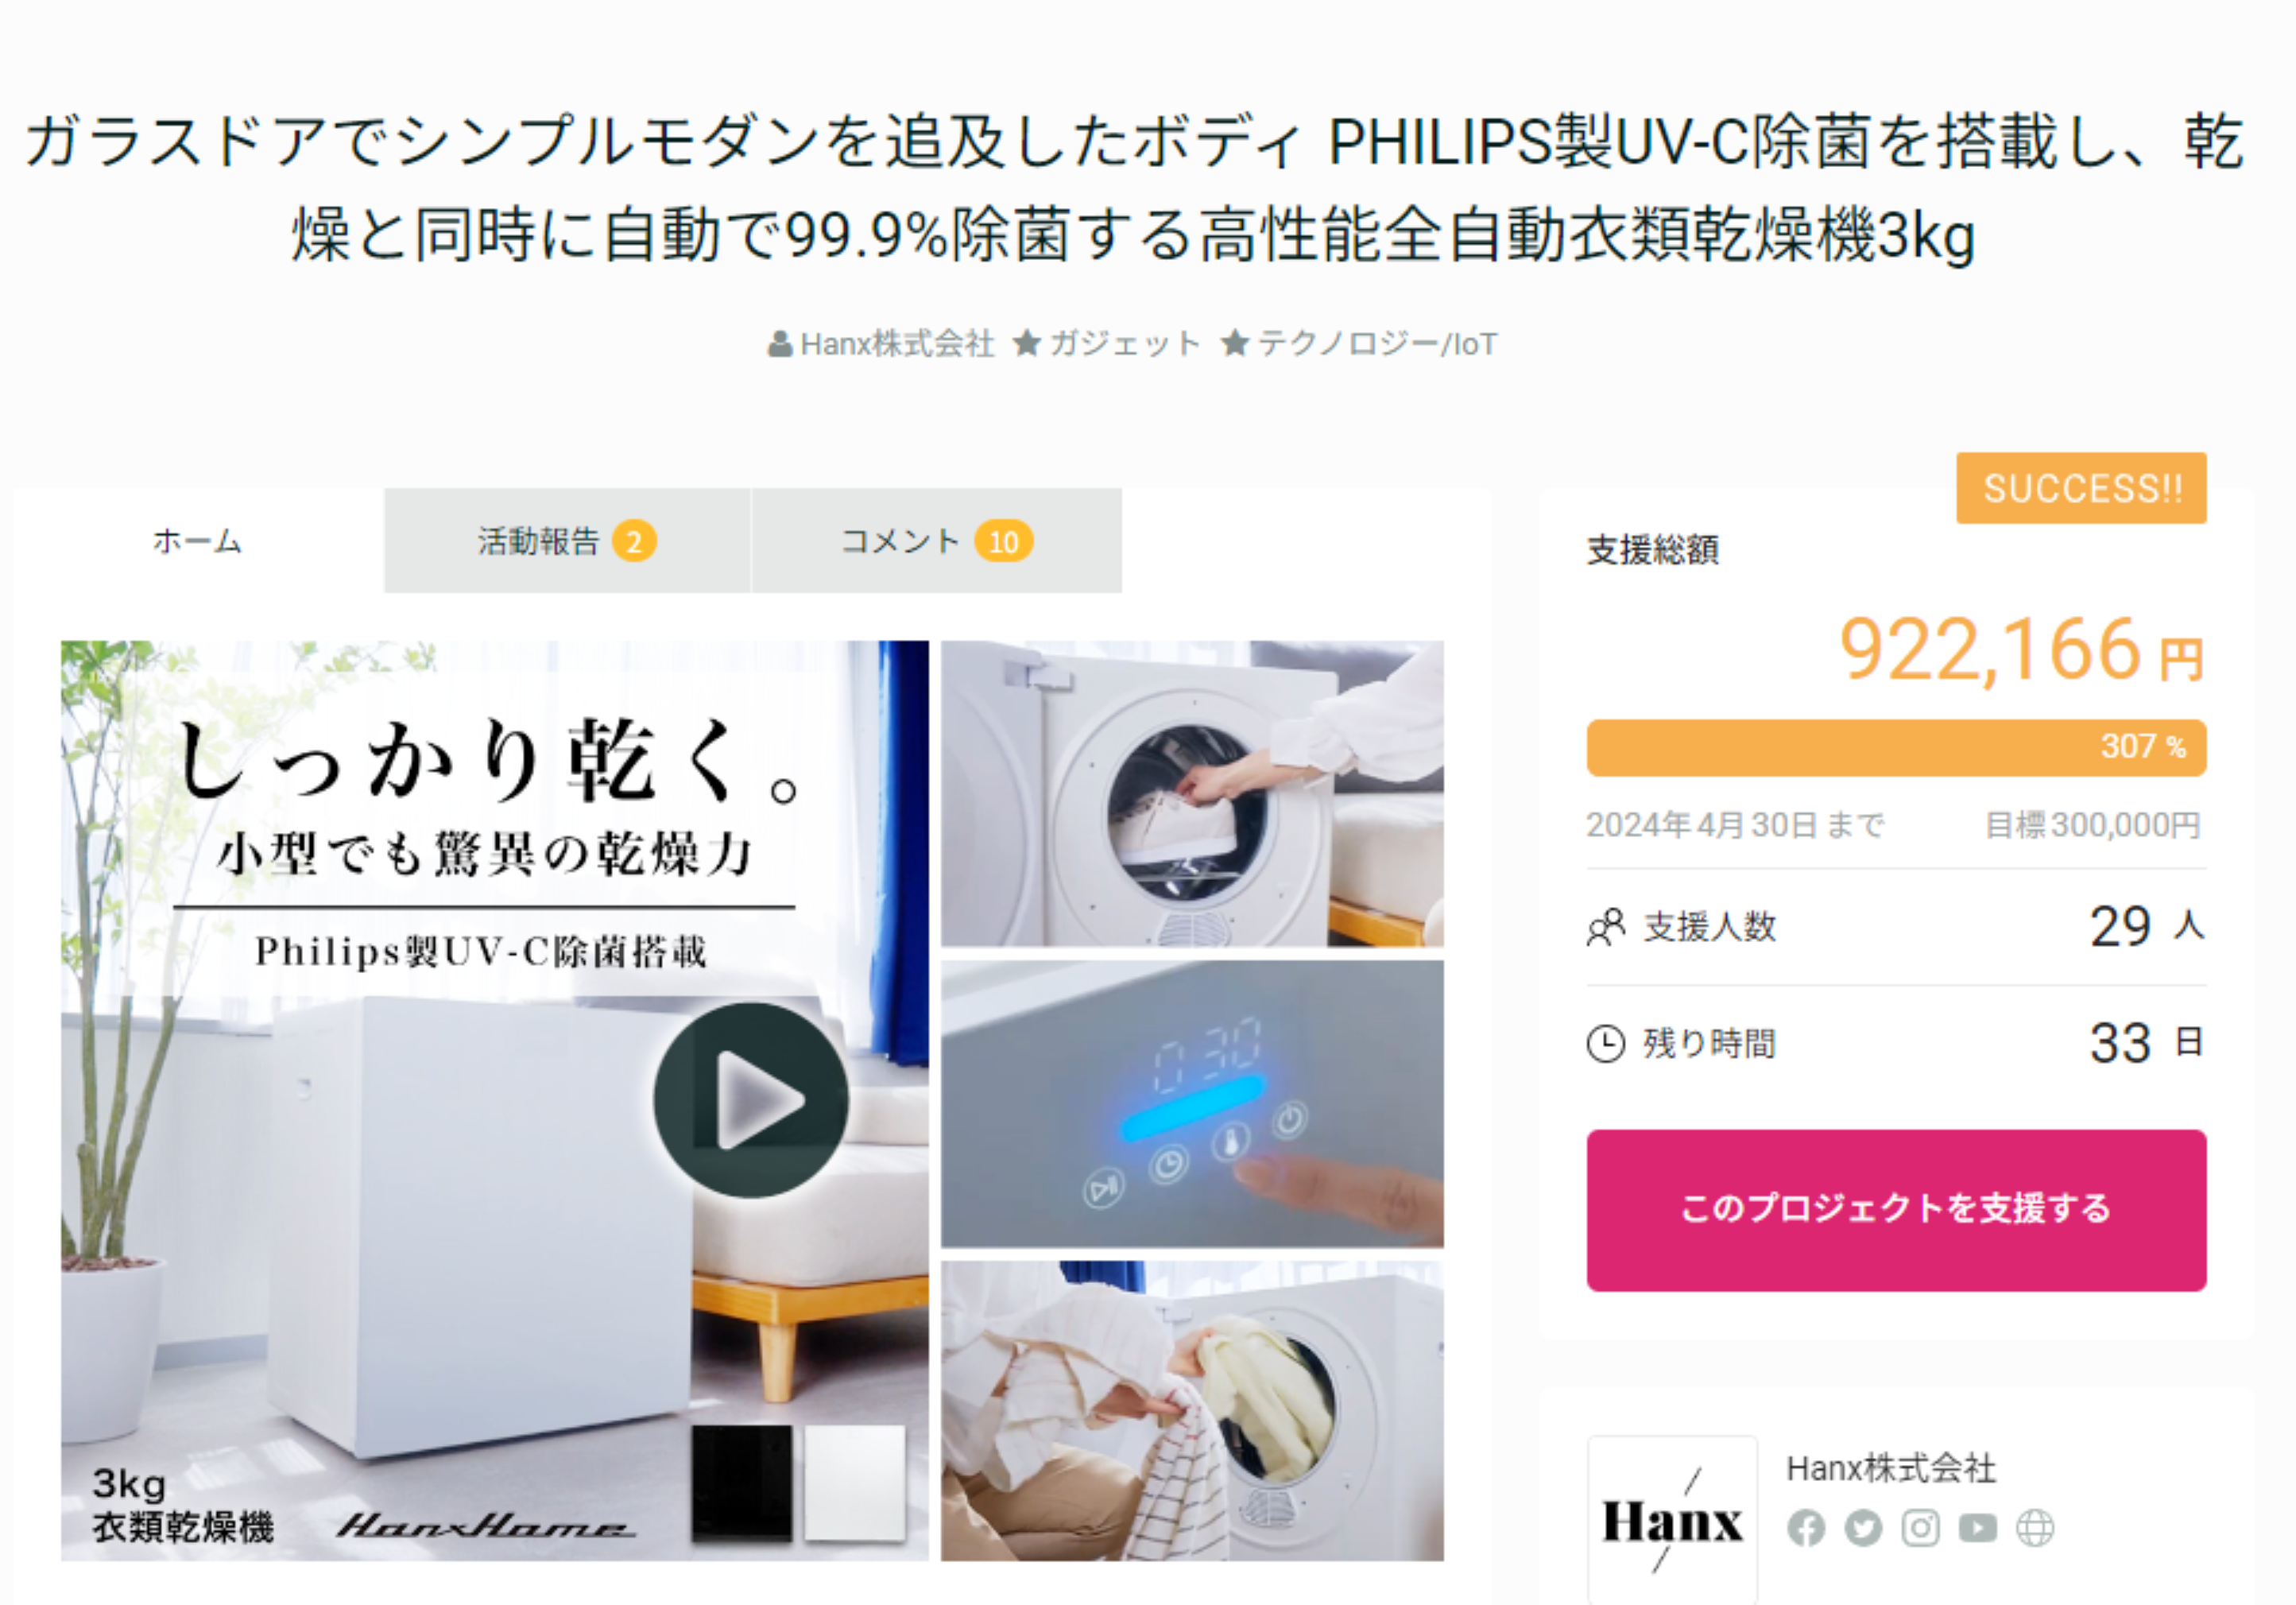Open Hanx YouTube channel icon
2296x1605 pixels.
pyautogui.click(x=1977, y=1528)
